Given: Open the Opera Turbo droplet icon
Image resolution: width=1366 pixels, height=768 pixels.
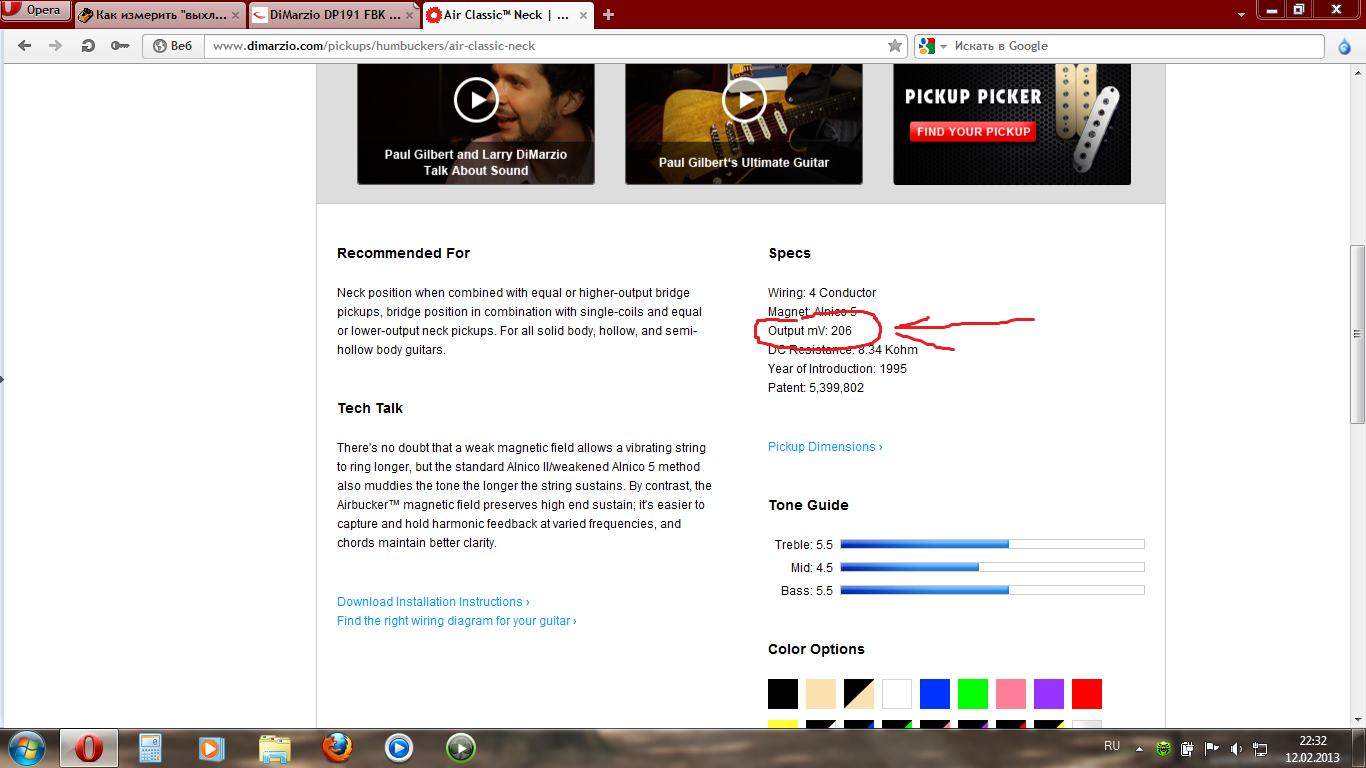Looking at the screenshot, I should (1345, 47).
